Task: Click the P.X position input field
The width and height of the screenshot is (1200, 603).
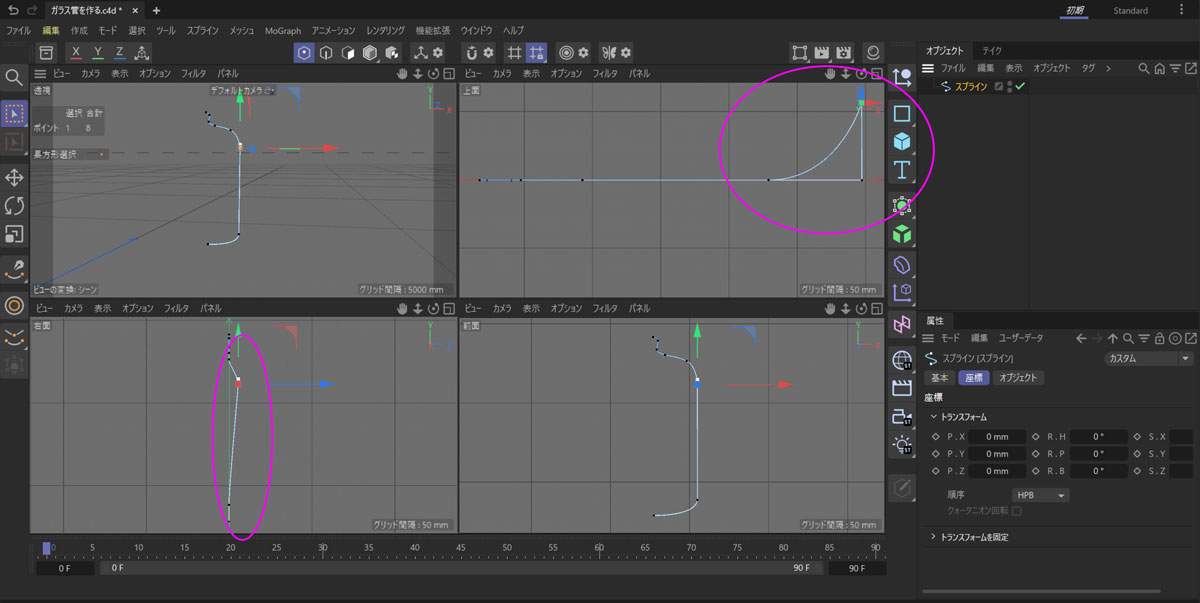Action: (997, 437)
